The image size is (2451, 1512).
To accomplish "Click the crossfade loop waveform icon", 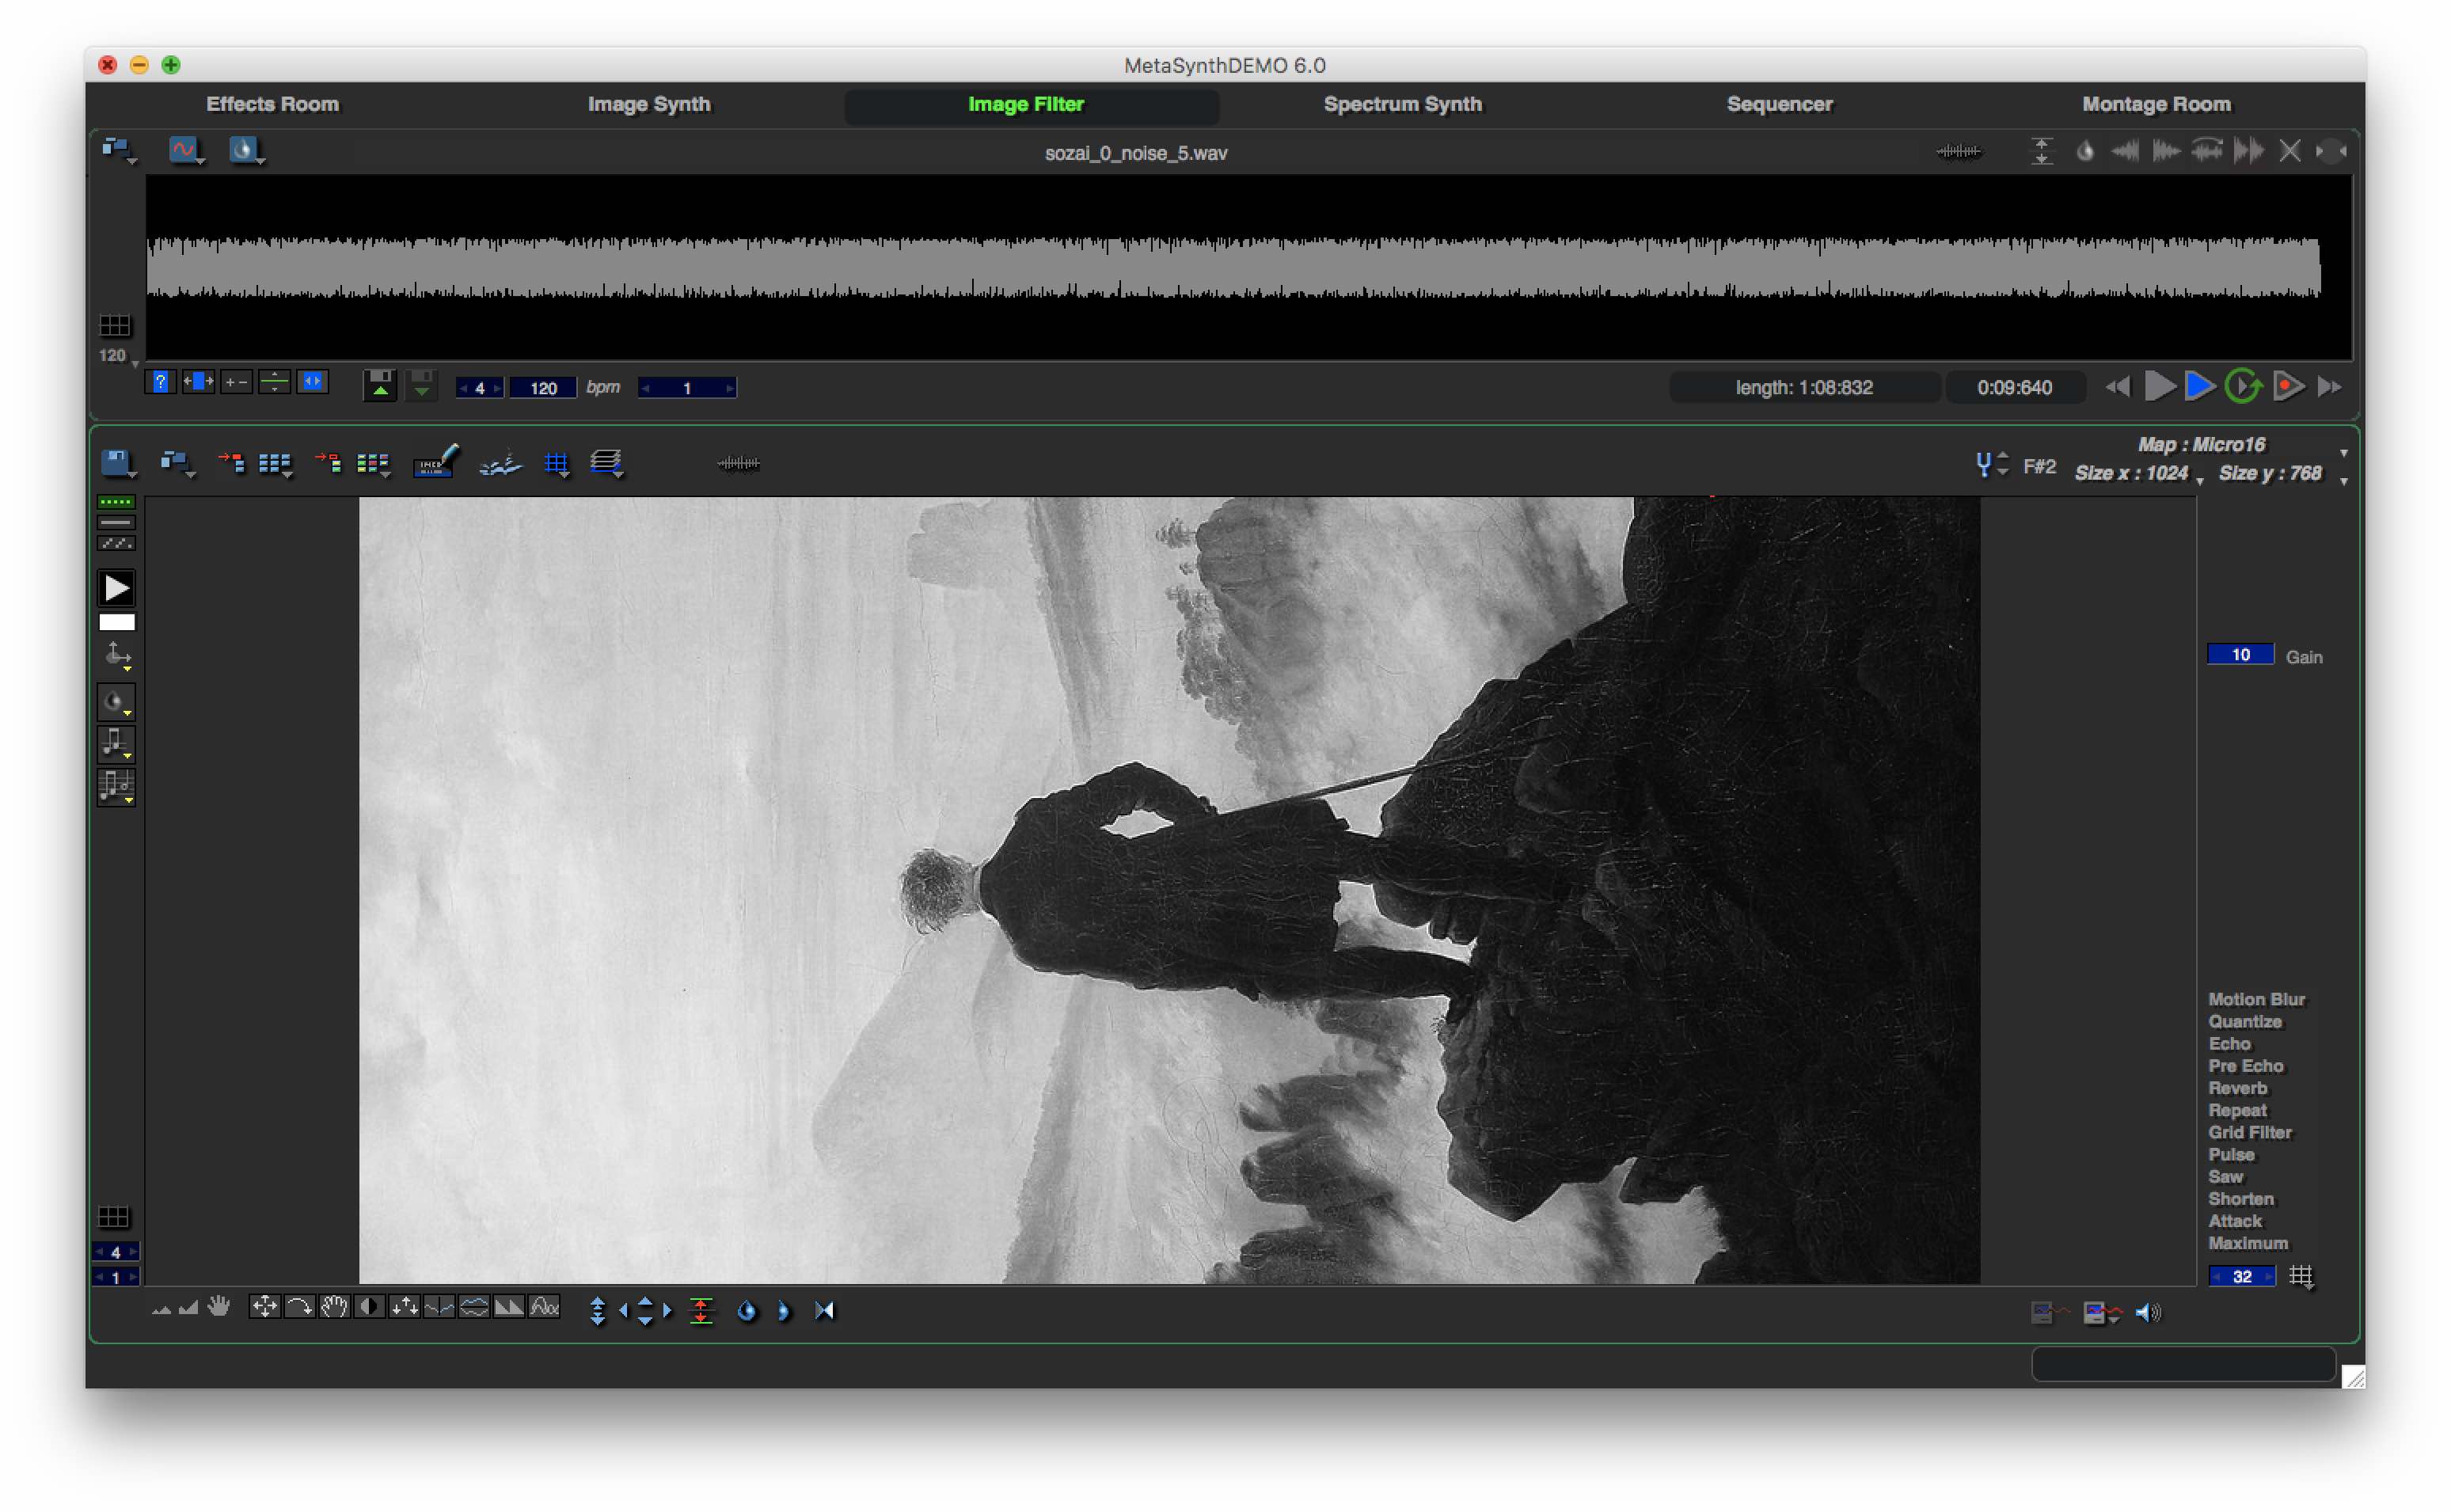I will click(x=2206, y=151).
